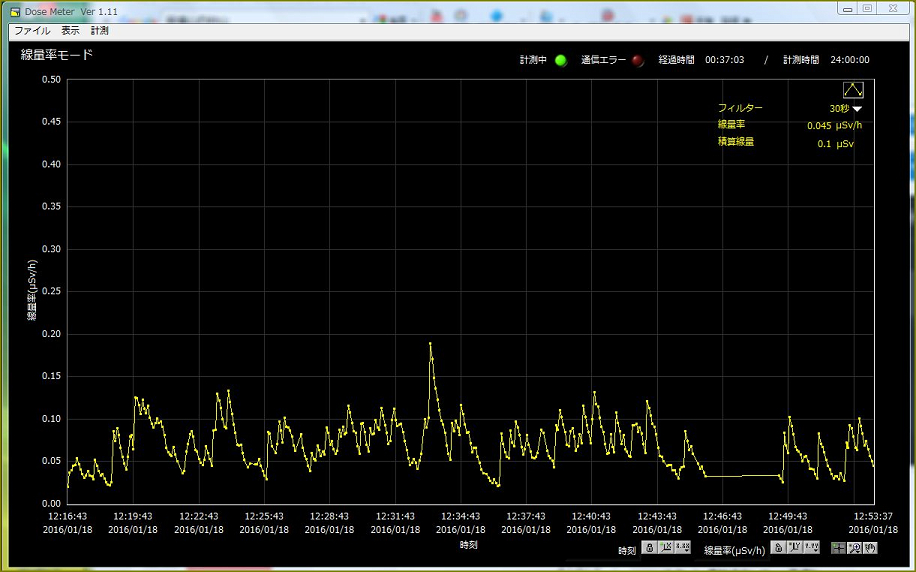
Task: Open the 計測 menu
Action: pos(99,31)
